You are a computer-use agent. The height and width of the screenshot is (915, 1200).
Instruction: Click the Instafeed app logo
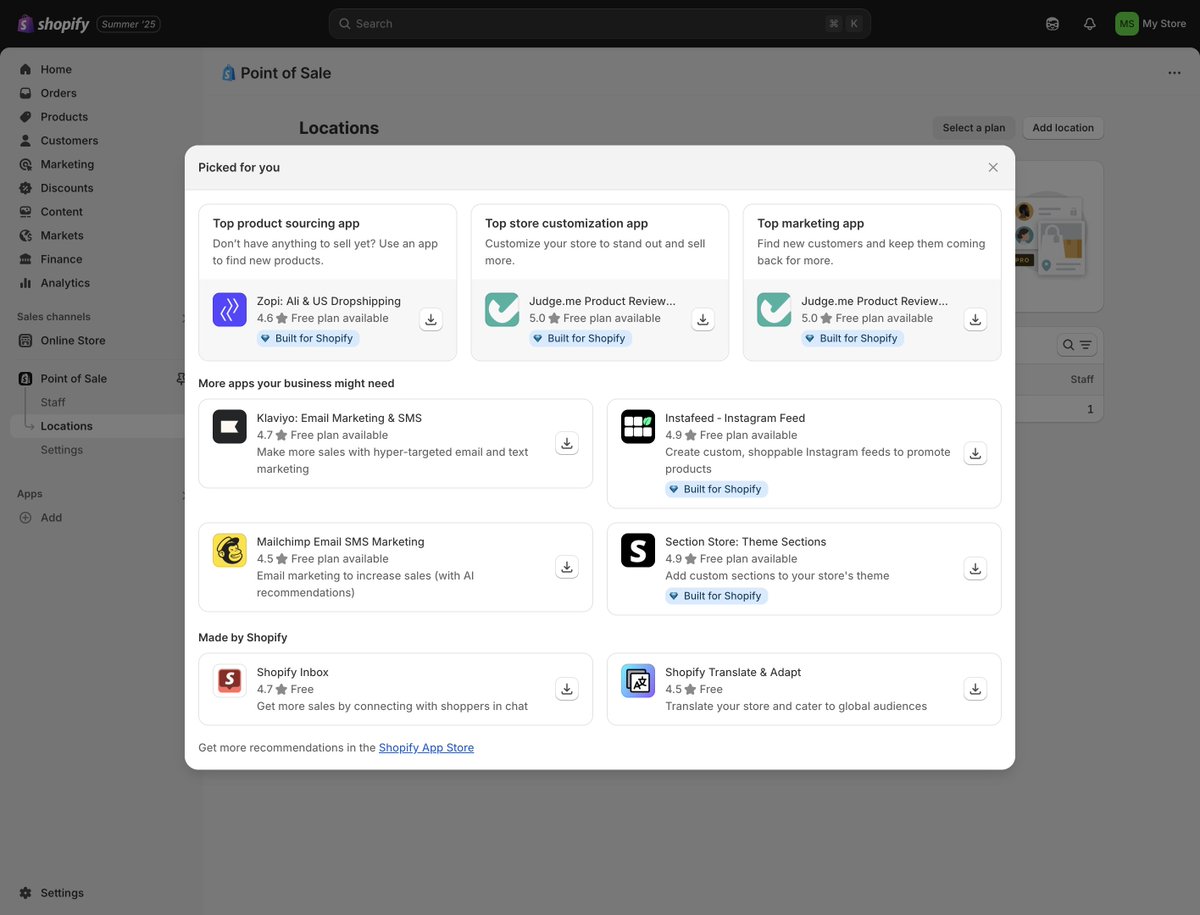point(638,427)
